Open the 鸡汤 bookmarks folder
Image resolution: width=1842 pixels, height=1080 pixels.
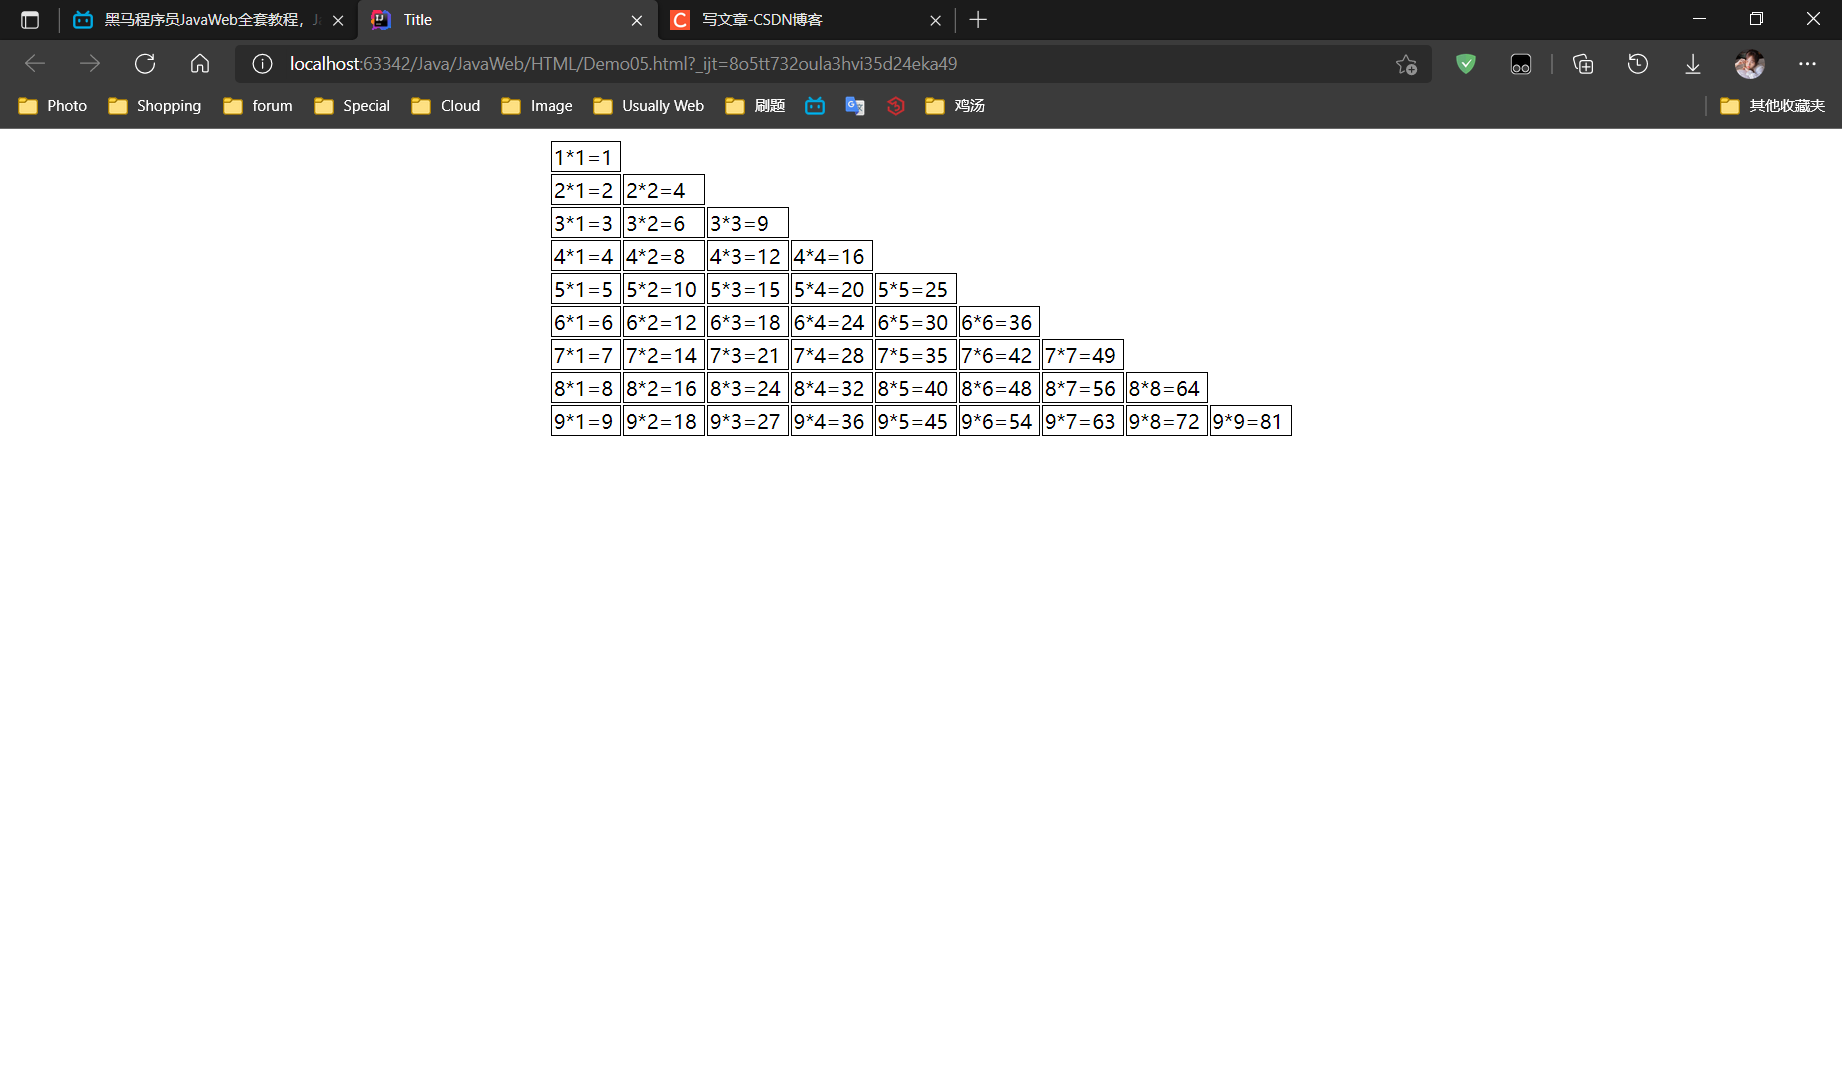point(955,106)
